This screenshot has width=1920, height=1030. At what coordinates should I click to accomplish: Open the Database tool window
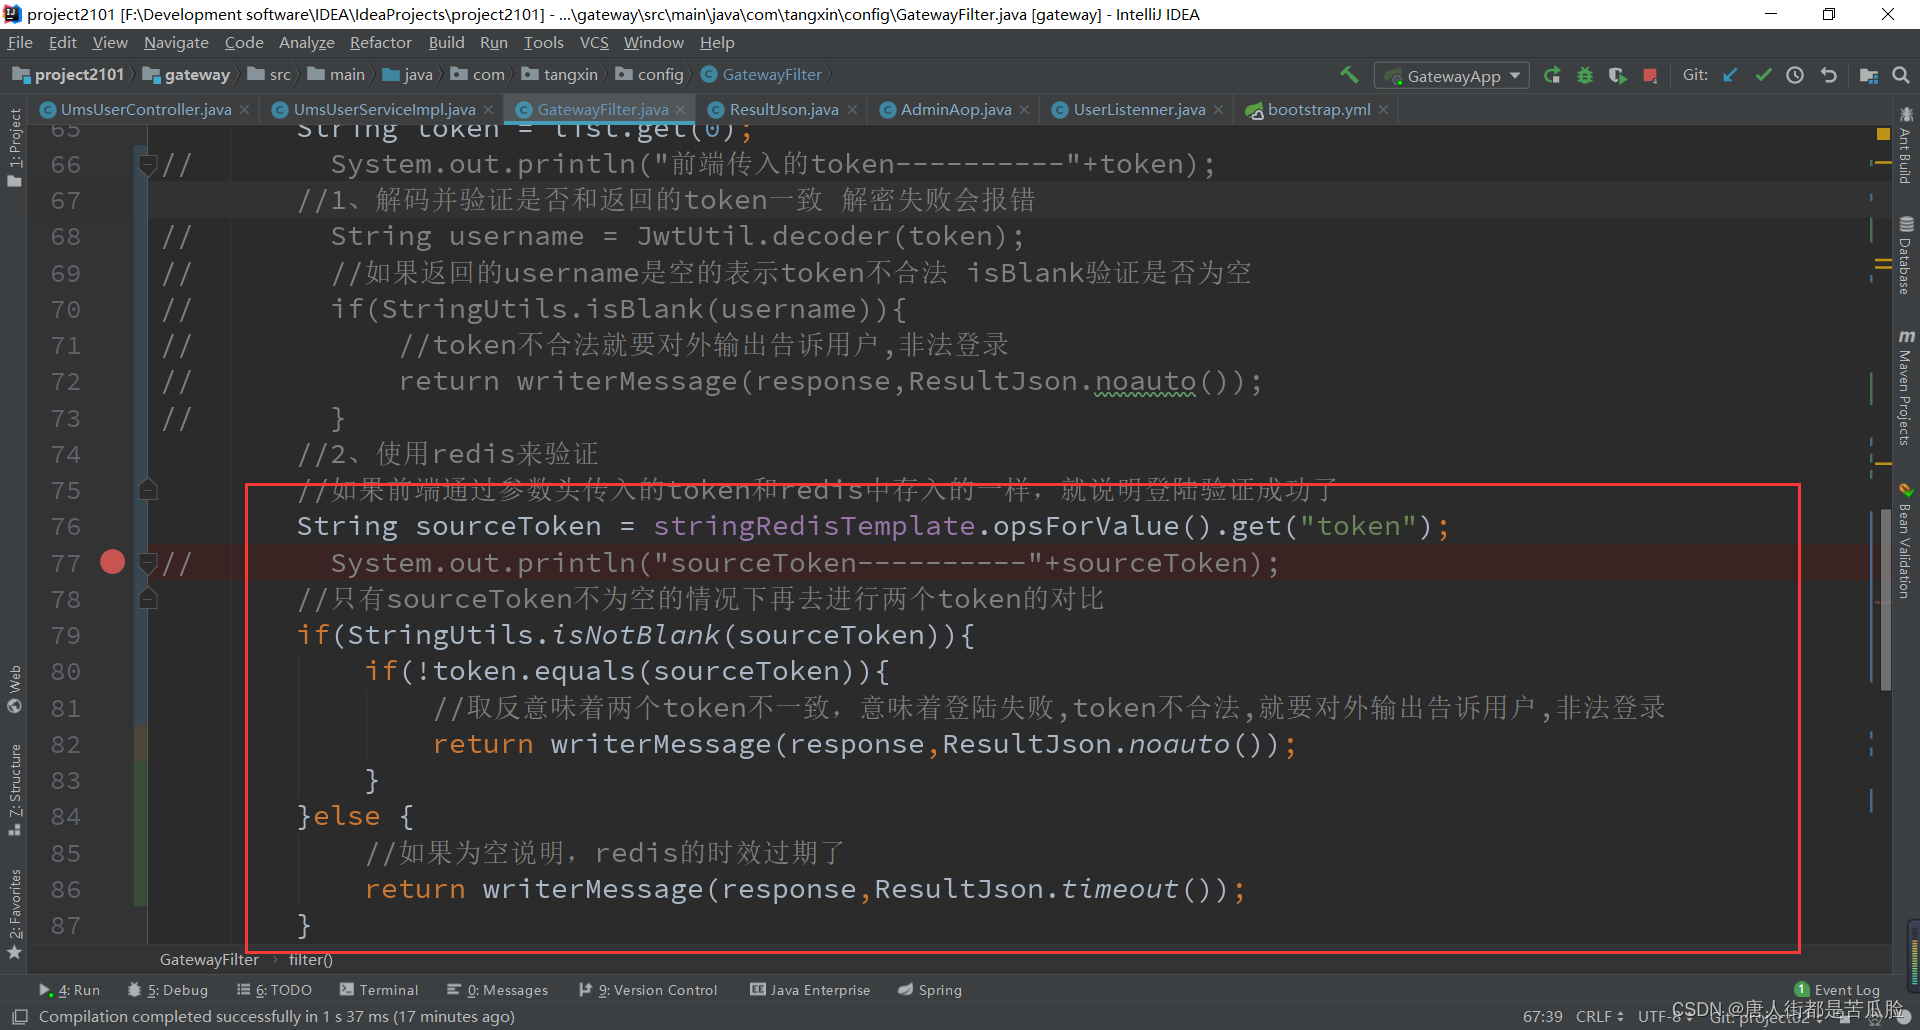[x=1906, y=256]
